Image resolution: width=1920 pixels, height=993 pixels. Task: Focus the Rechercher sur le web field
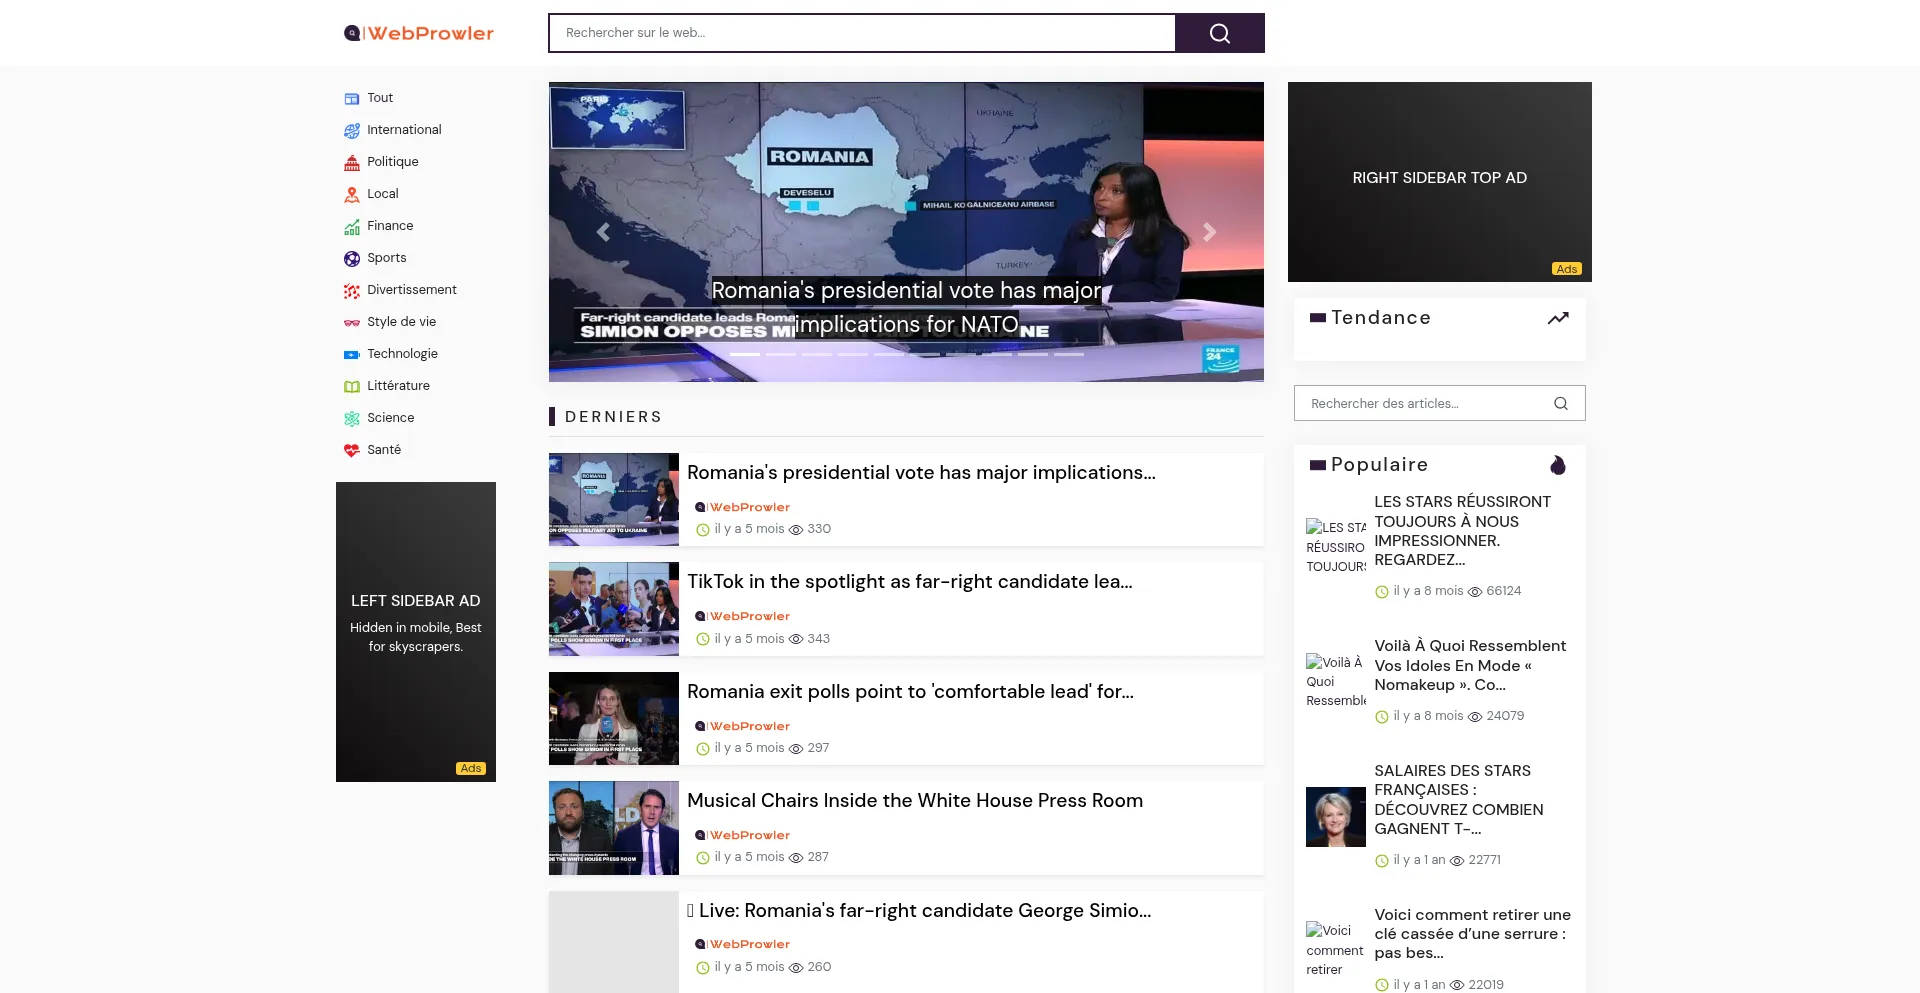(862, 33)
